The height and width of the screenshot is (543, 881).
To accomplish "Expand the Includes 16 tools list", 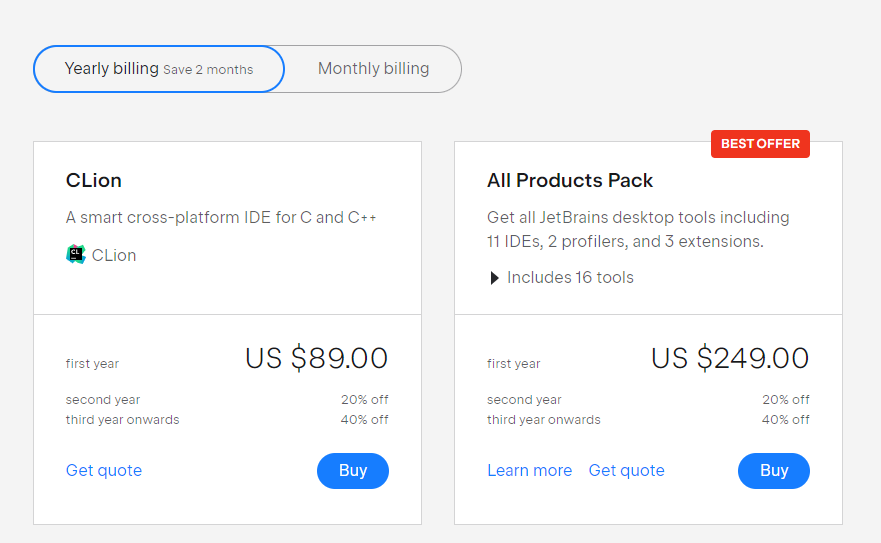I will (x=570, y=278).
